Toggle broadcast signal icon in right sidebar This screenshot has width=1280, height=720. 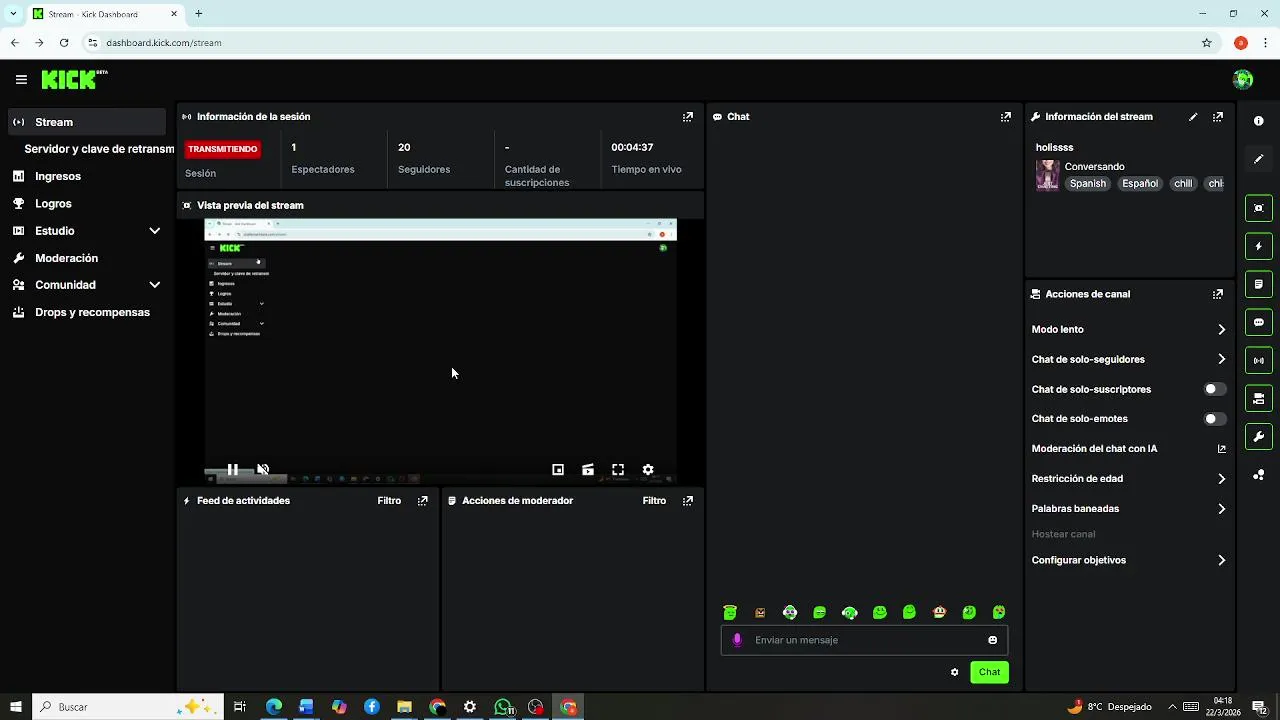point(1259,360)
